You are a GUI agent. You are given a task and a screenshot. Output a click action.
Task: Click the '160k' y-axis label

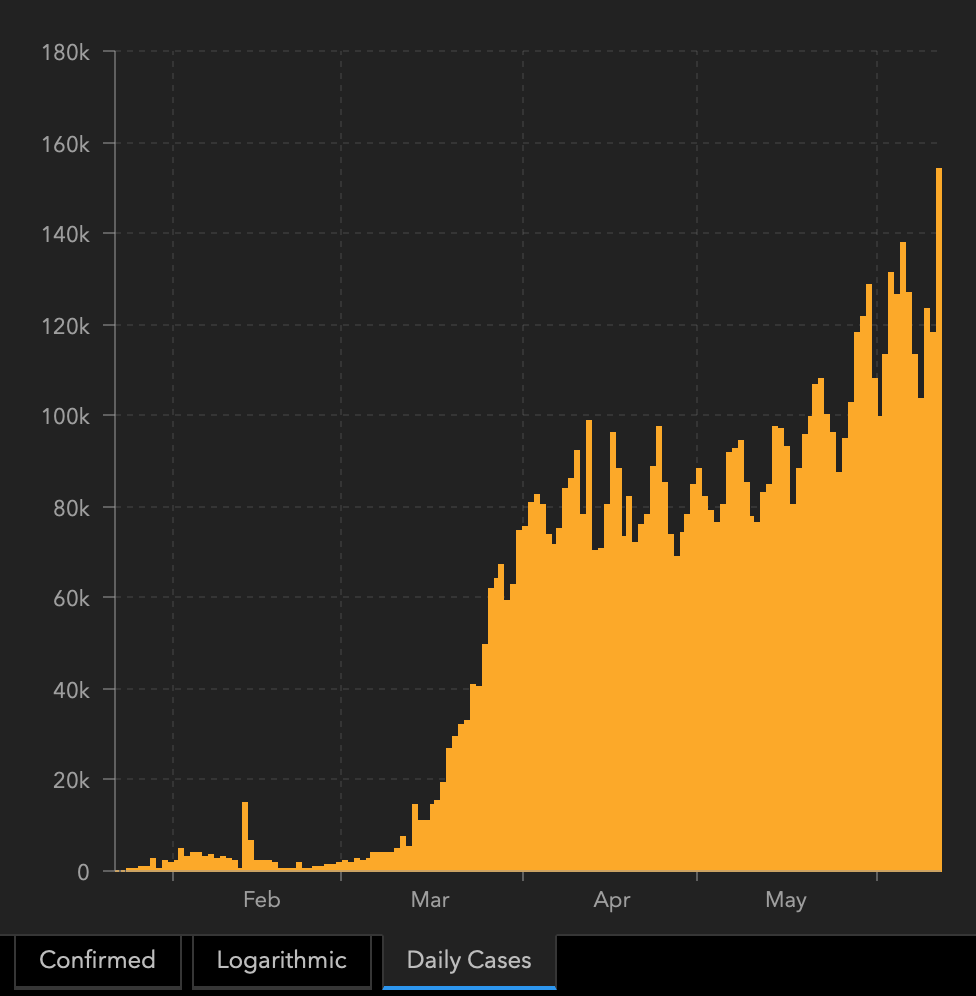point(65,145)
